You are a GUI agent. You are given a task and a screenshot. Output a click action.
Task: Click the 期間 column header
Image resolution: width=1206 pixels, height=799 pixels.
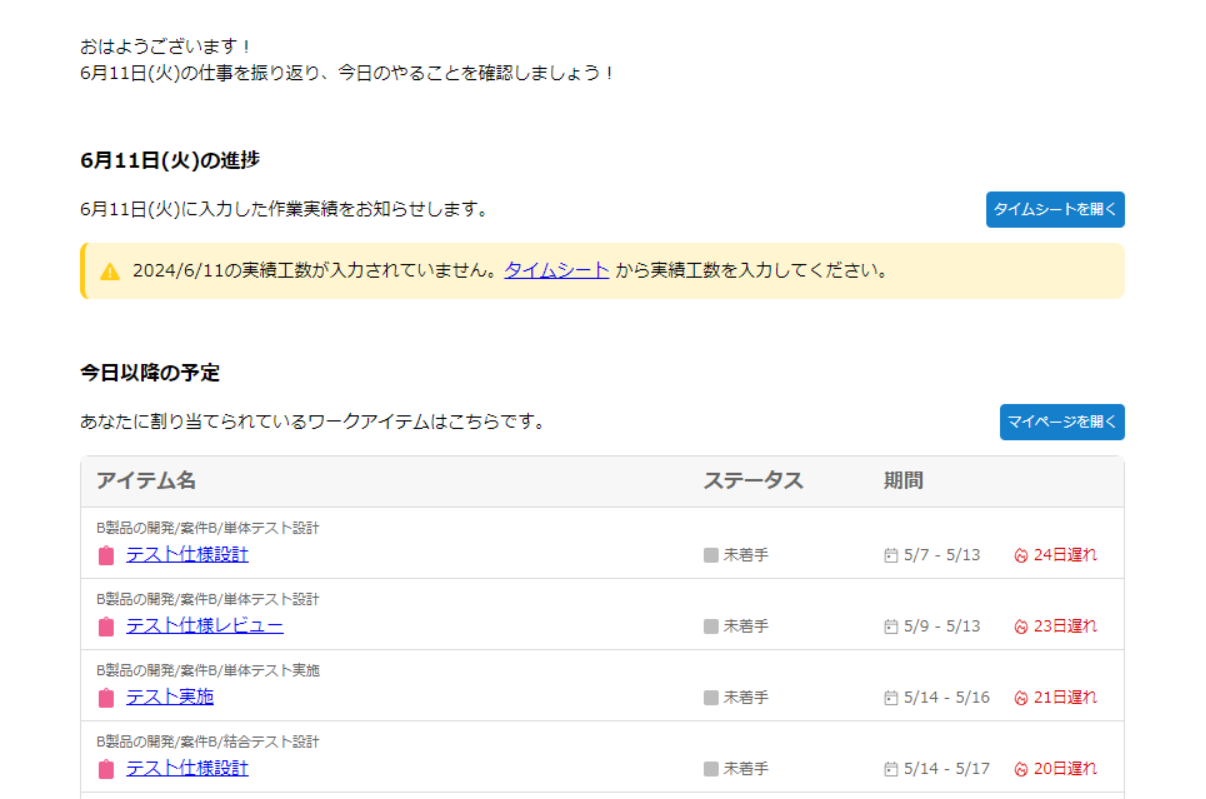(x=903, y=481)
